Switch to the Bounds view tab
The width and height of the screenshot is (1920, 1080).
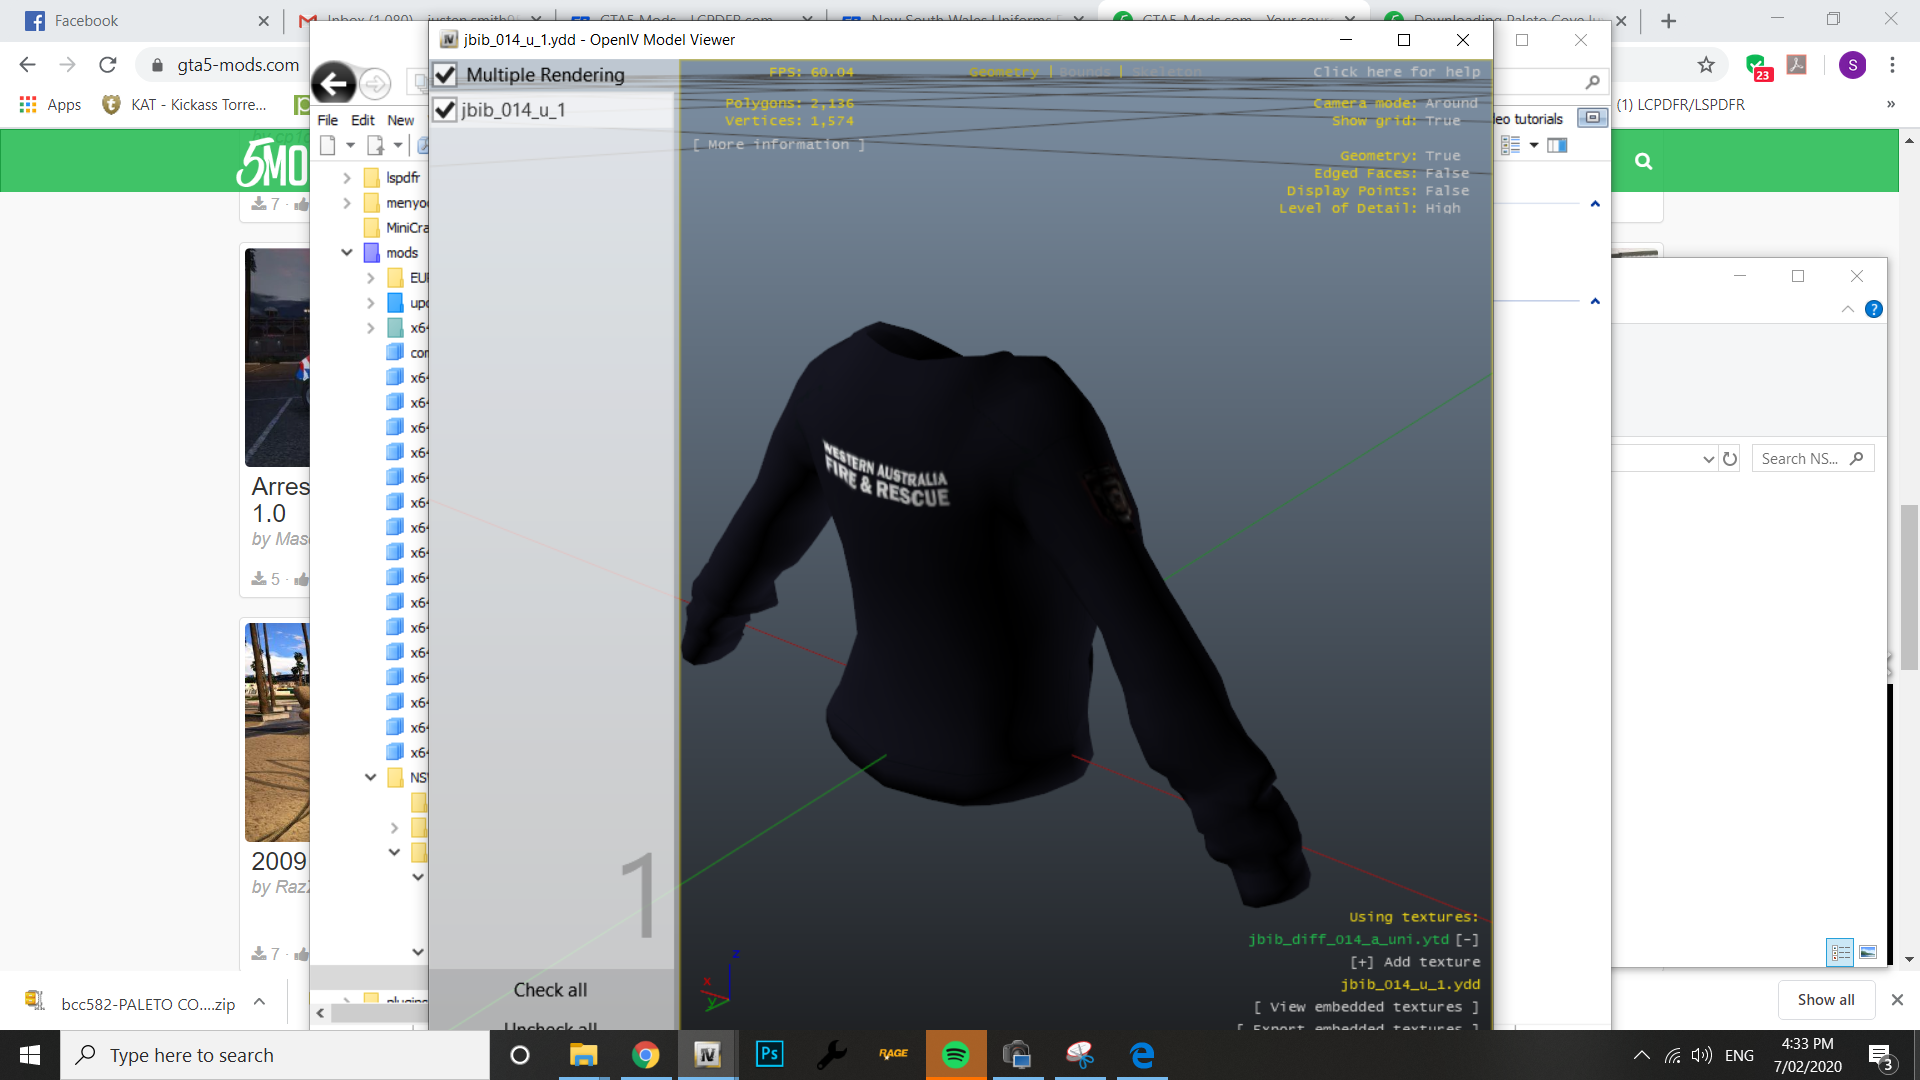pyautogui.click(x=1084, y=72)
